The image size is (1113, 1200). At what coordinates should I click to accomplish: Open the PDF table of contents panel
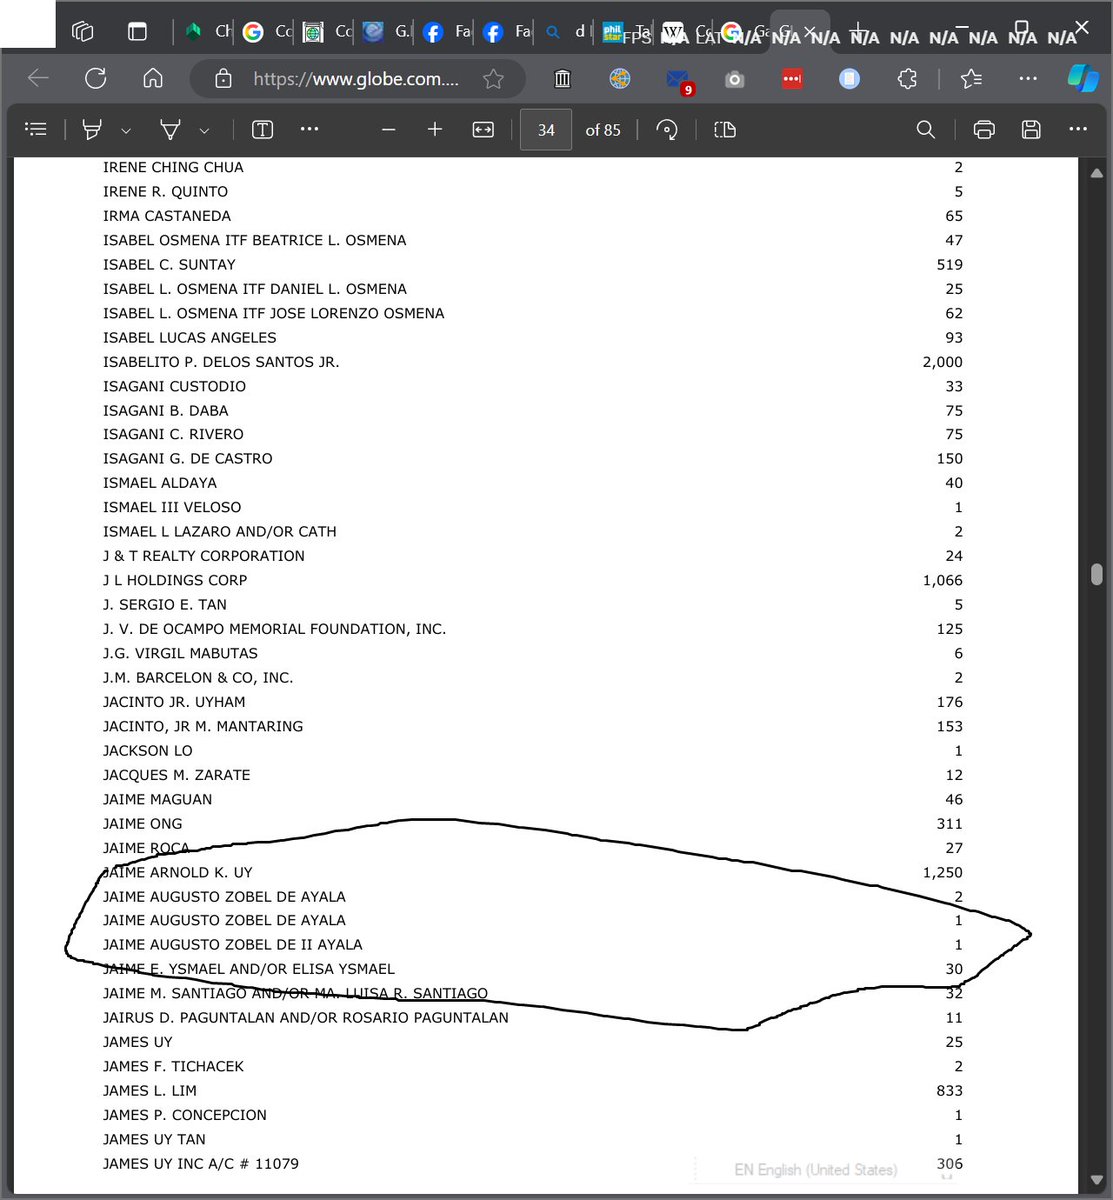[36, 129]
